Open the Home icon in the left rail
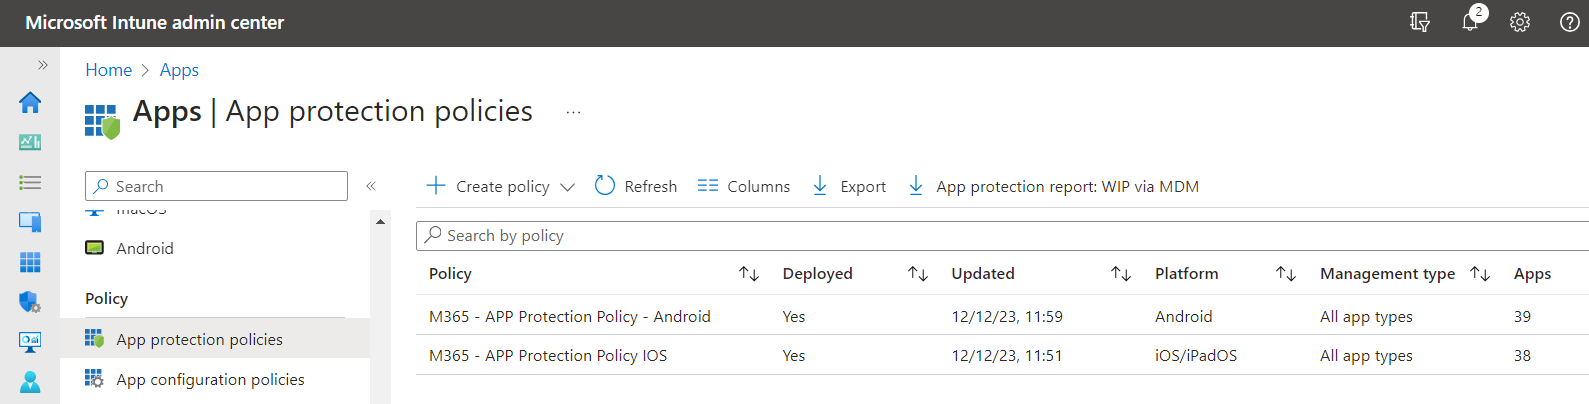This screenshot has height=404, width=1589. coord(30,102)
